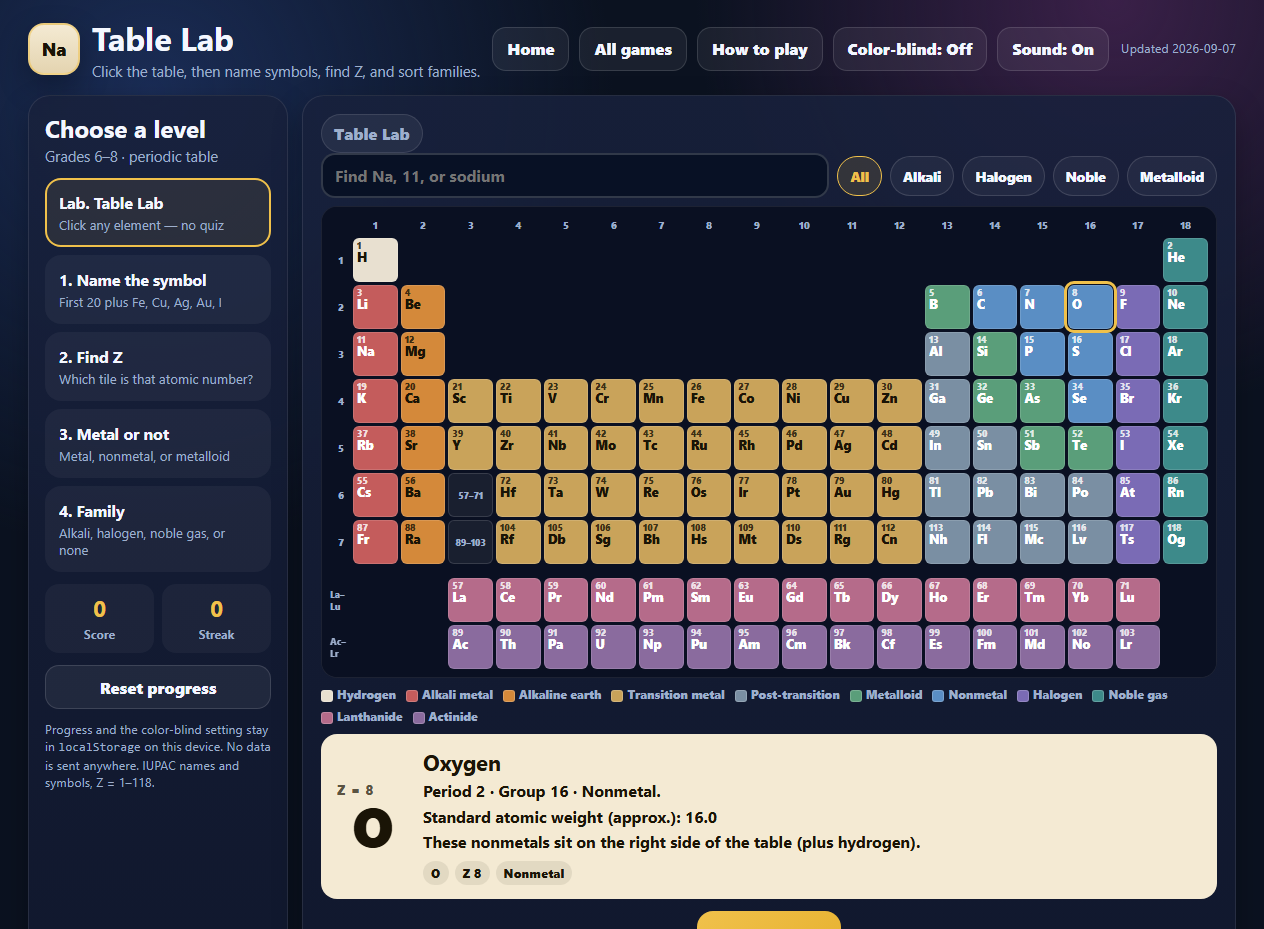Pick the Calcium (Ca) element tile
The height and width of the screenshot is (929, 1264).
tap(423, 401)
